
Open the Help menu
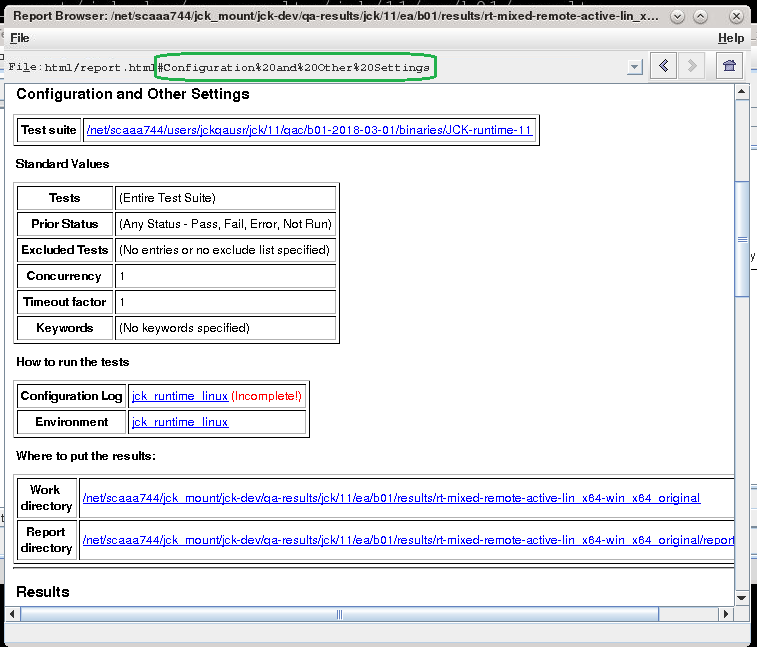tap(731, 38)
